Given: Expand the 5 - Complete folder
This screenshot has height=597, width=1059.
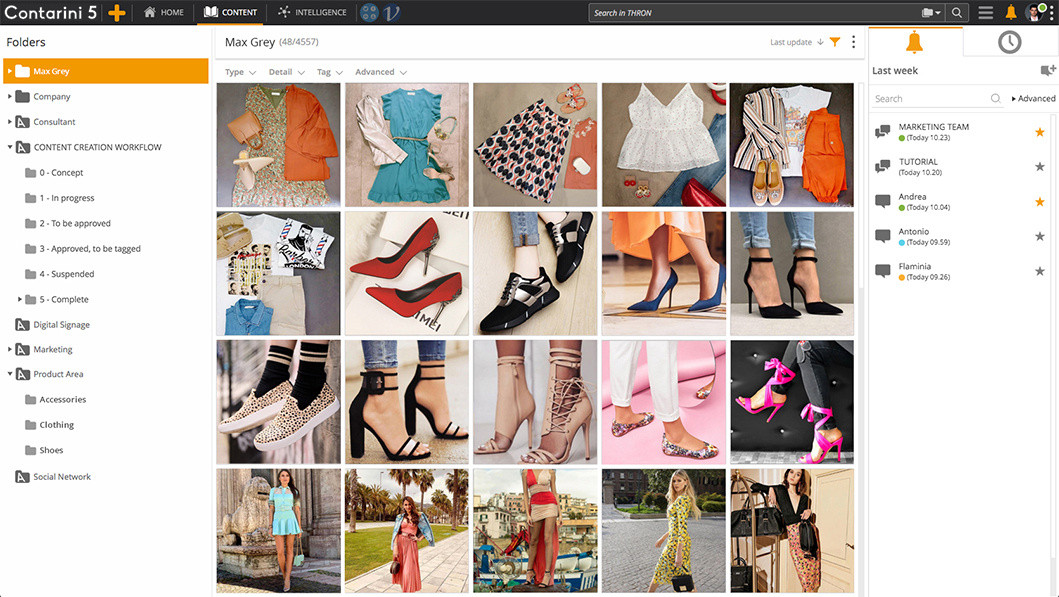Looking at the screenshot, I should [x=20, y=299].
